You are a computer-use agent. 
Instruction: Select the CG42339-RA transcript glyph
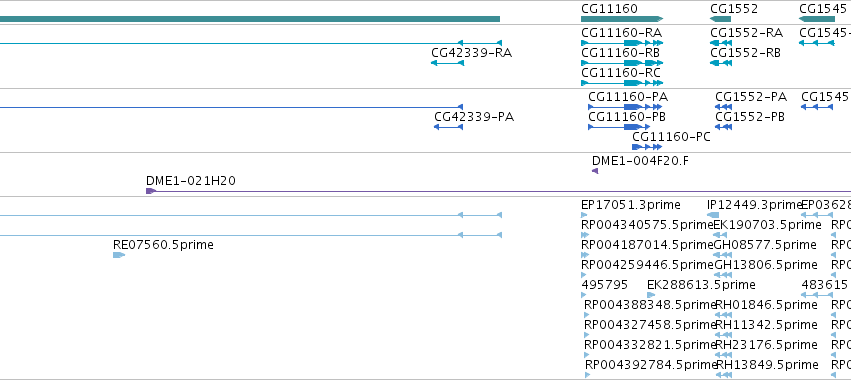tap(447, 63)
